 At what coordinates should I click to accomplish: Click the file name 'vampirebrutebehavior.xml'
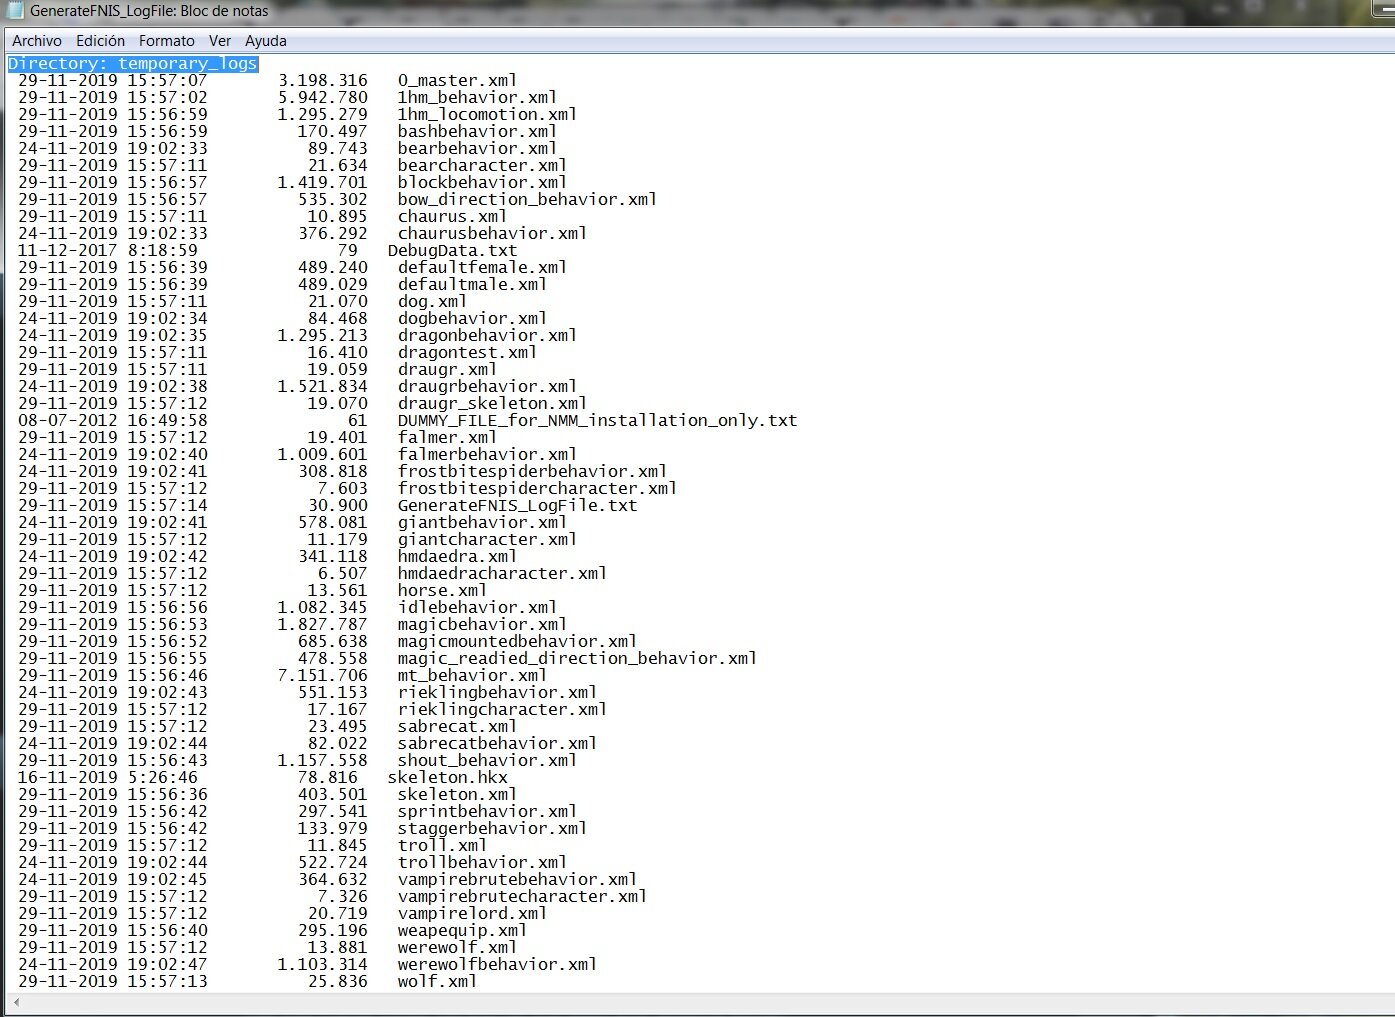click(517, 879)
